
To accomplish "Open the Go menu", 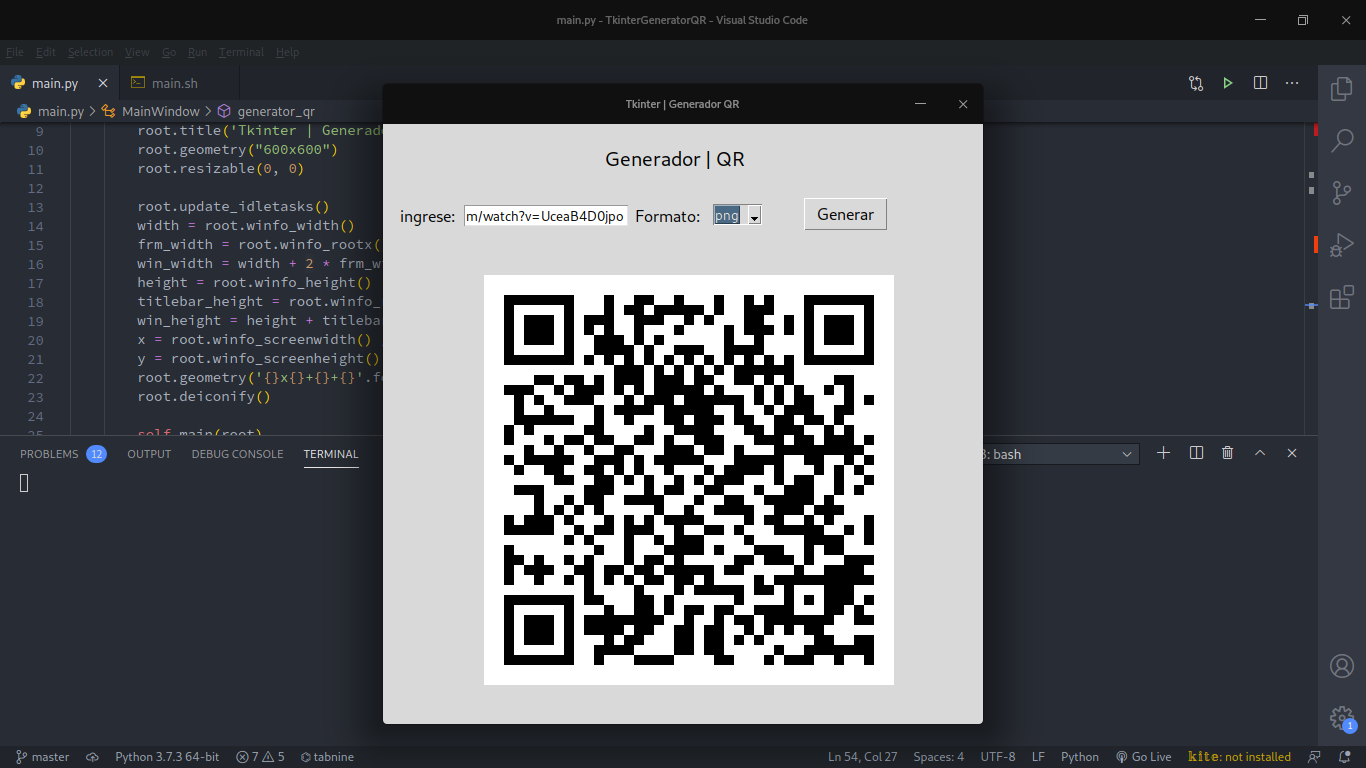I will point(169,52).
